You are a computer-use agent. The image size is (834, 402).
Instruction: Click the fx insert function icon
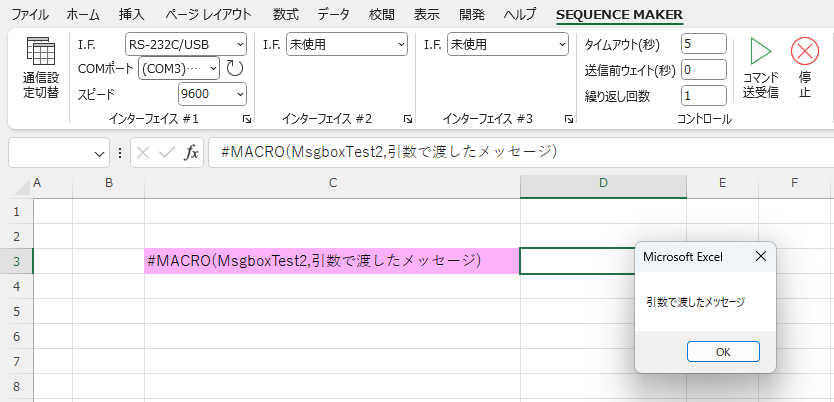click(x=191, y=153)
